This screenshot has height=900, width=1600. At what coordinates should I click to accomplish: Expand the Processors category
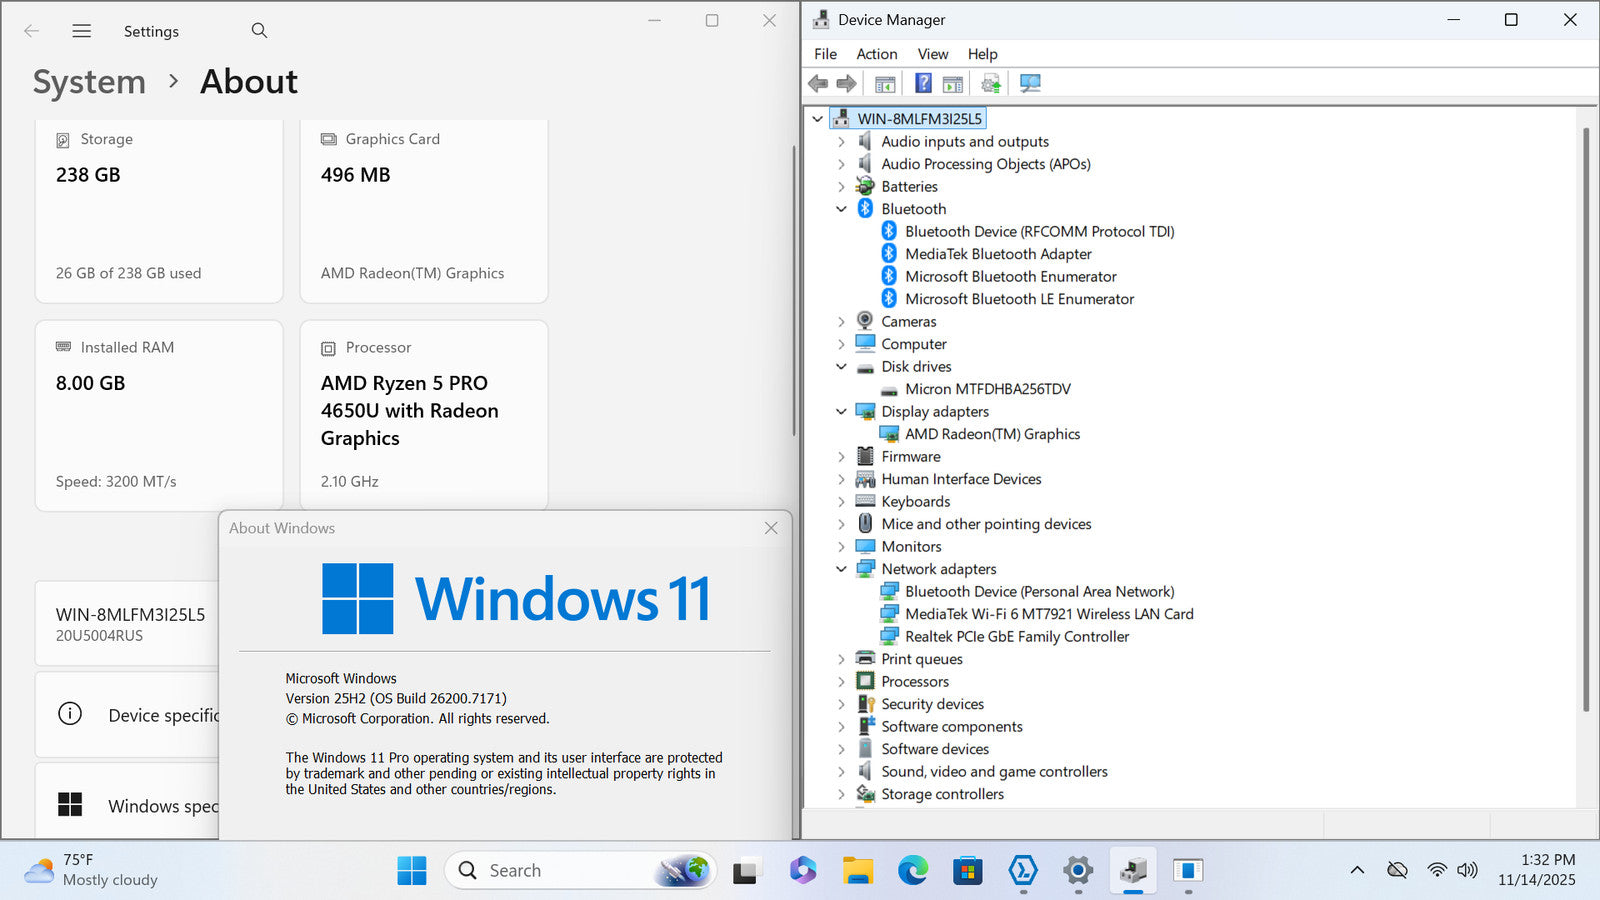coord(841,682)
